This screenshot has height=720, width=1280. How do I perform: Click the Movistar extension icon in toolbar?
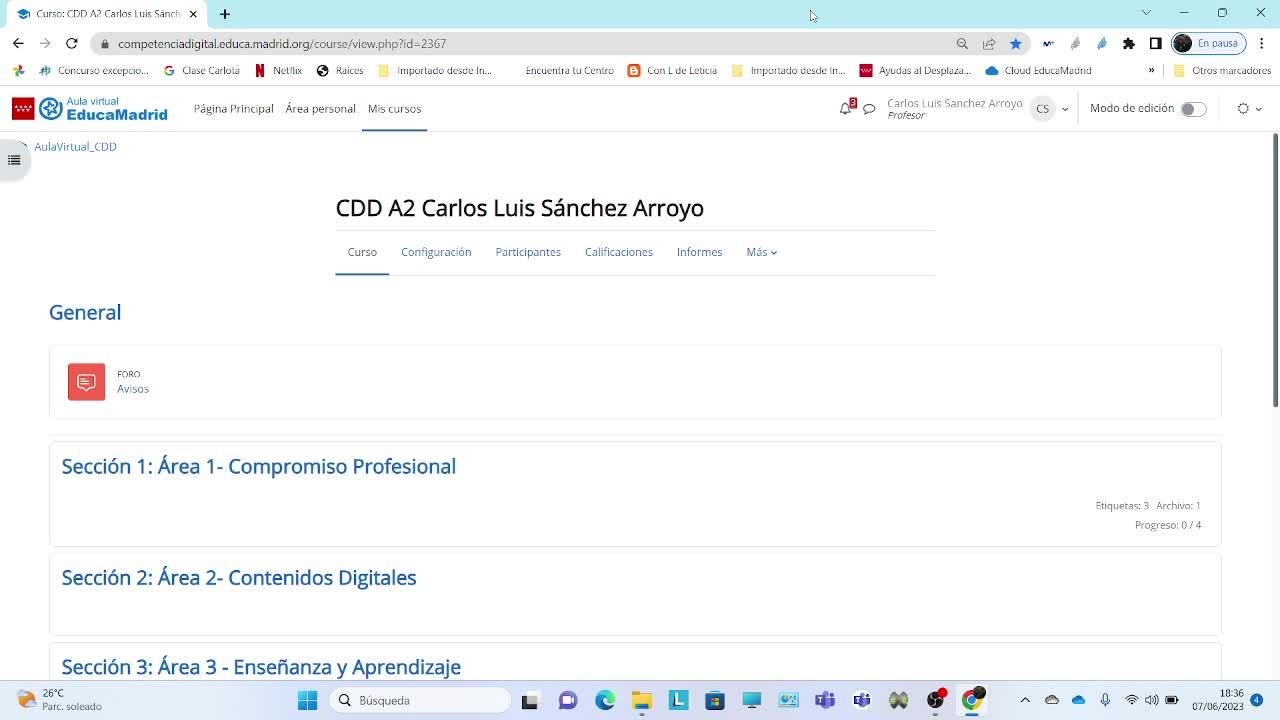point(1048,44)
